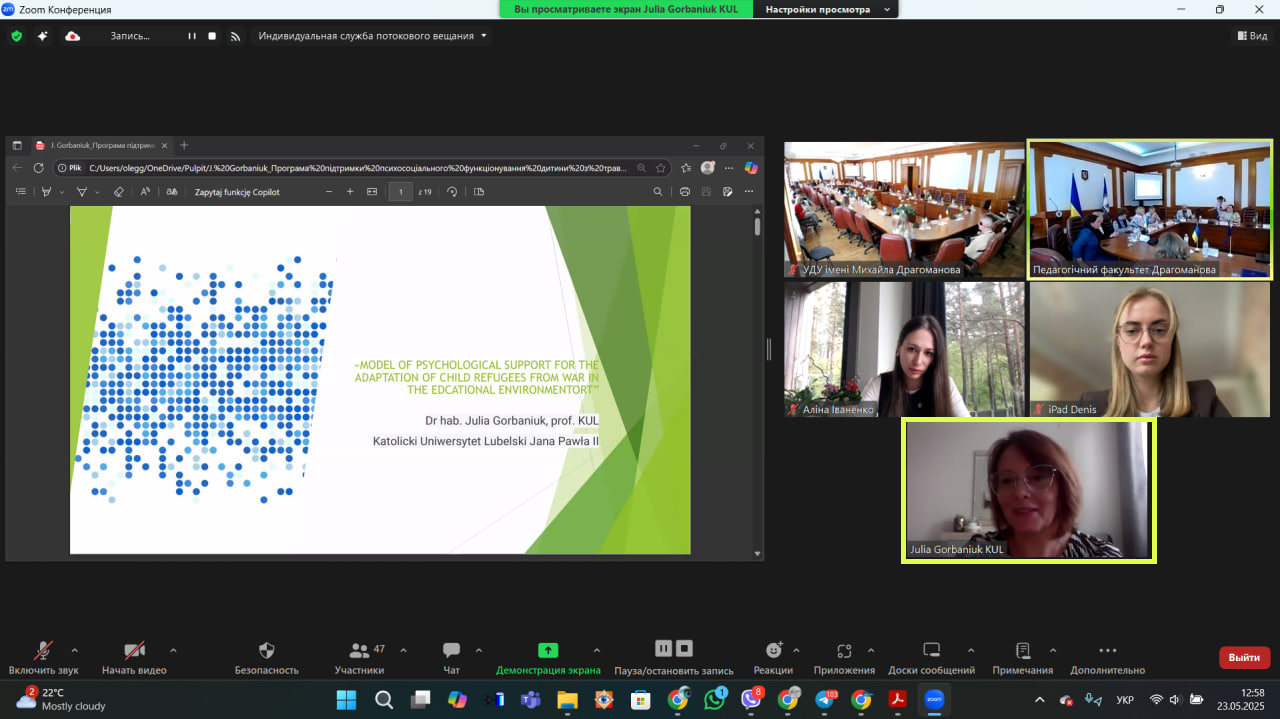Open the Copilot icon in the browser toolbar
Screen dimensions: 1280x719
pyautogui.click(x=751, y=168)
